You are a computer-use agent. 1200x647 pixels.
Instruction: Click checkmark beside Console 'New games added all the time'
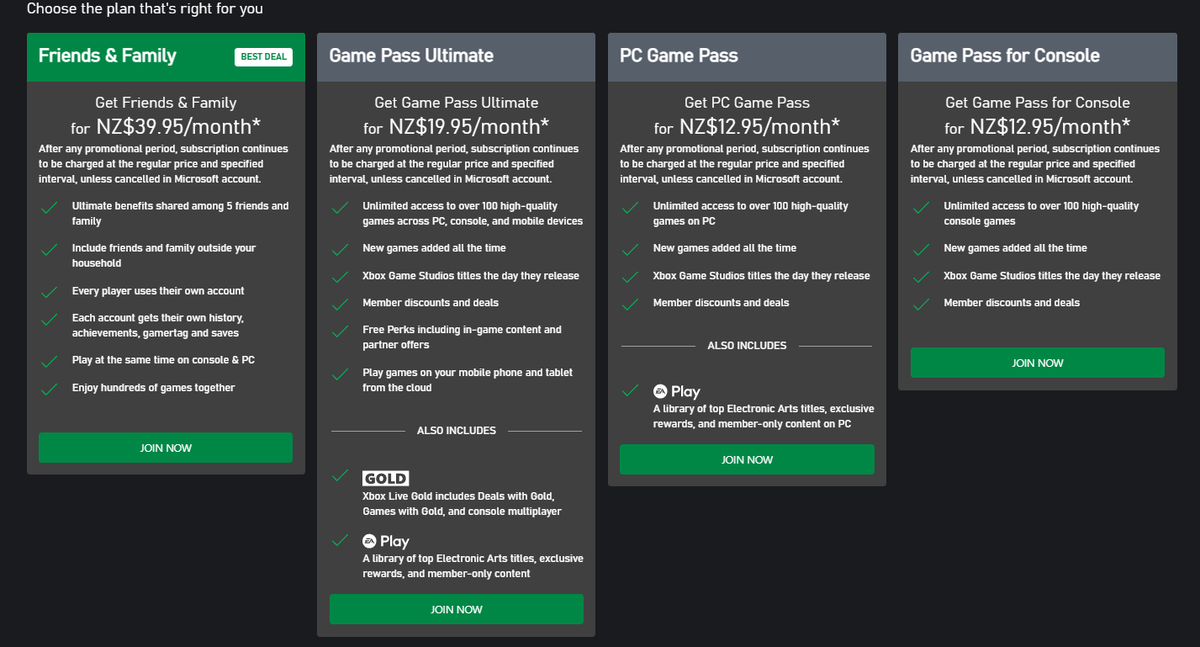(x=921, y=250)
